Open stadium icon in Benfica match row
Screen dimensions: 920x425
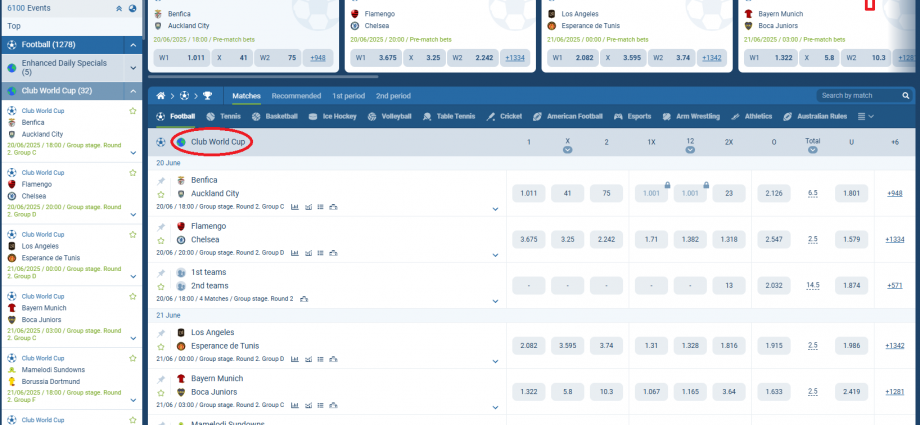click(x=333, y=207)
